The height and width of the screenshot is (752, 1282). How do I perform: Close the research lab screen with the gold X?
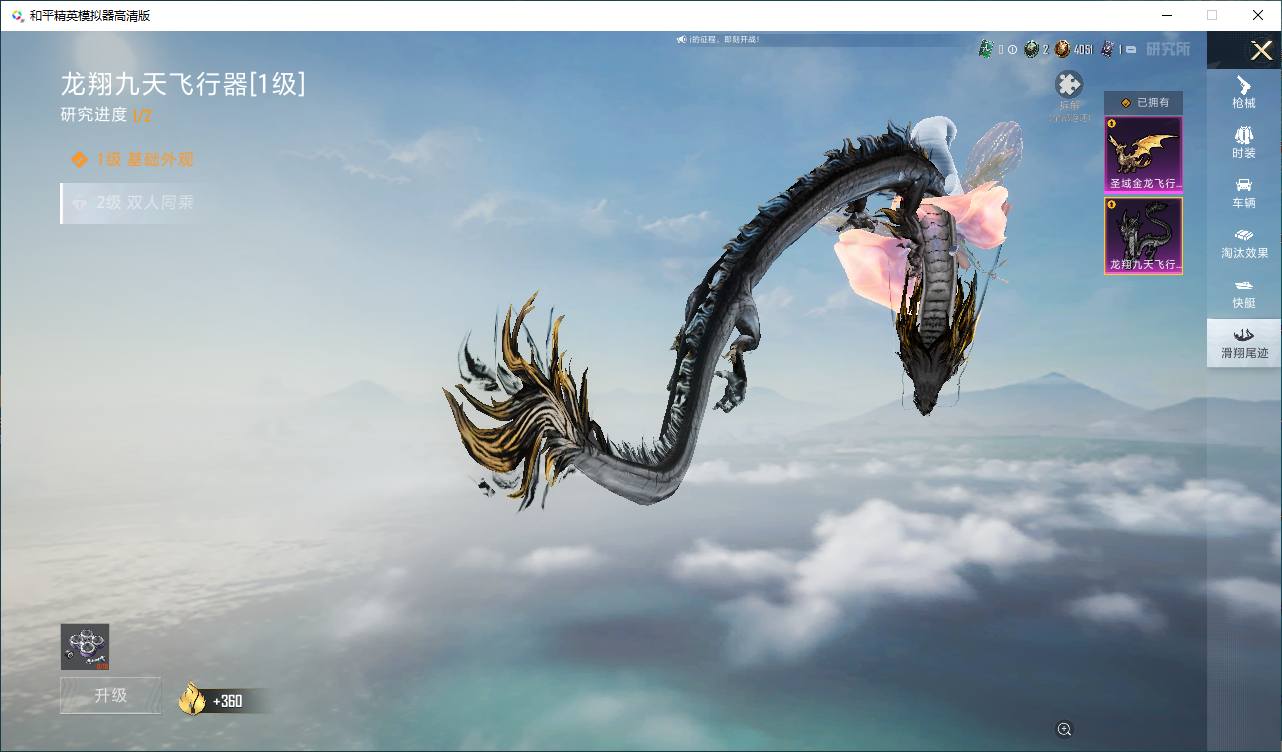point(1261,50)
